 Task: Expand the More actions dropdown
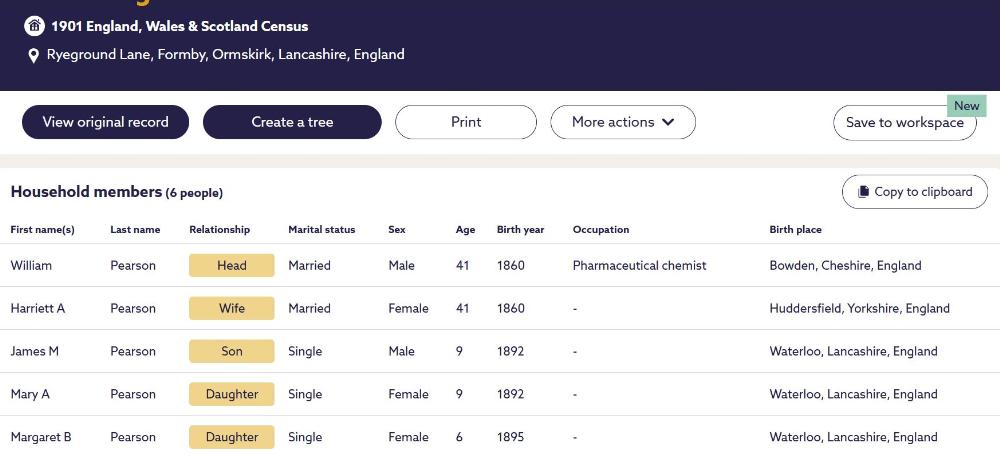(622, 122)
